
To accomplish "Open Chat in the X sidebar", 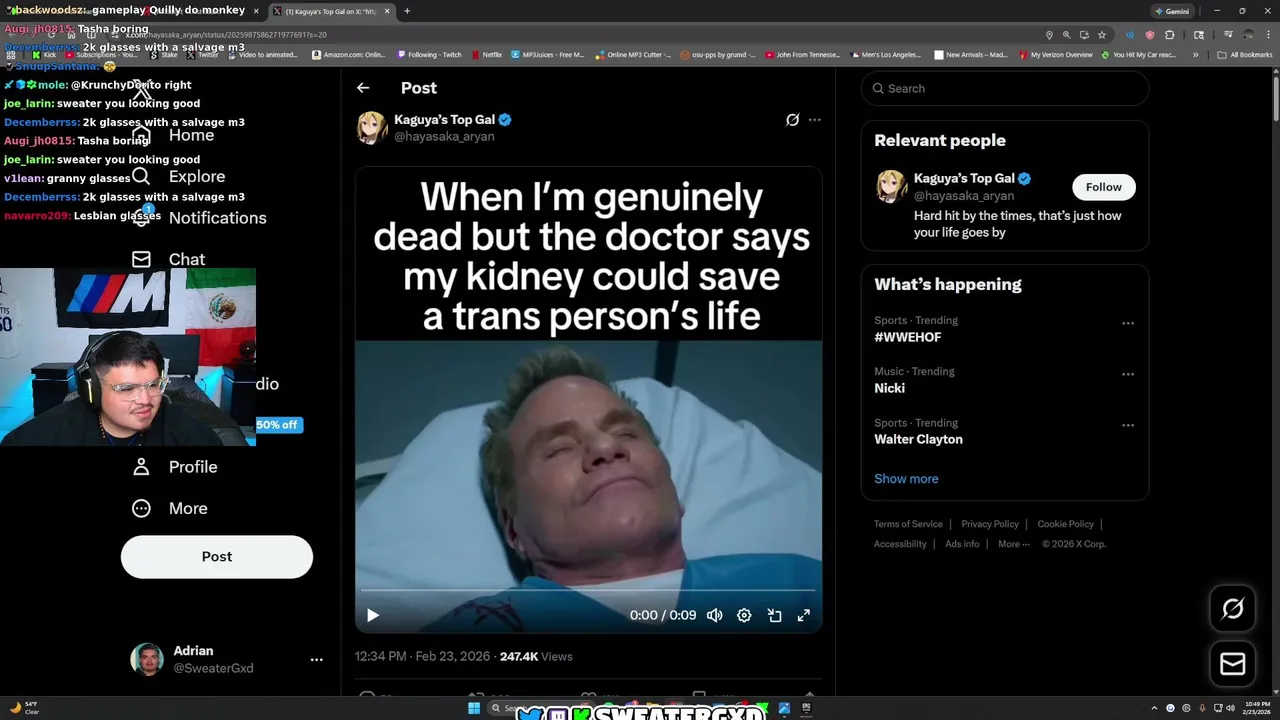I will (x=187, y=260).
